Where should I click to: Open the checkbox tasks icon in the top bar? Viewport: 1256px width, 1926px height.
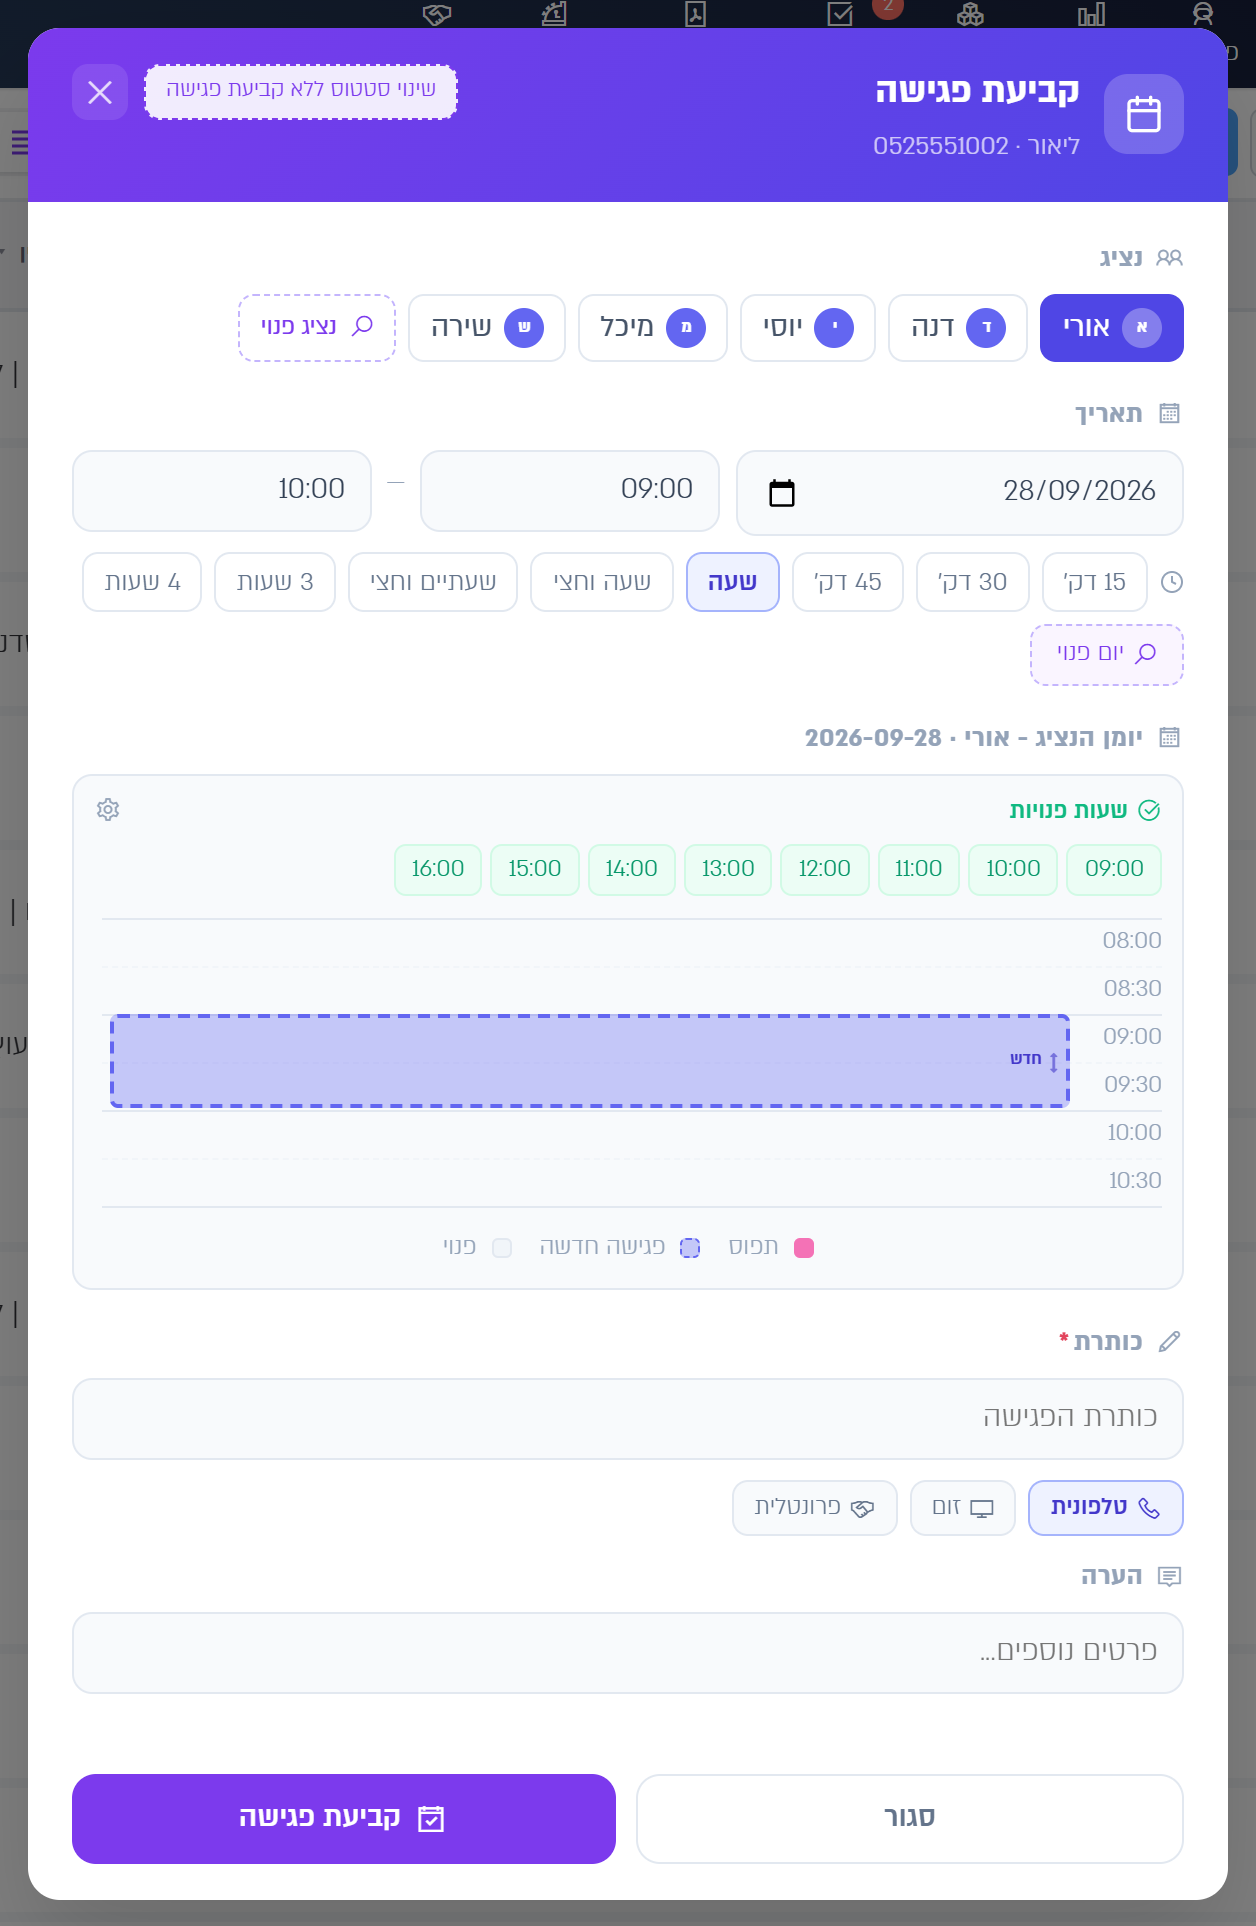(x=840, y=14)
